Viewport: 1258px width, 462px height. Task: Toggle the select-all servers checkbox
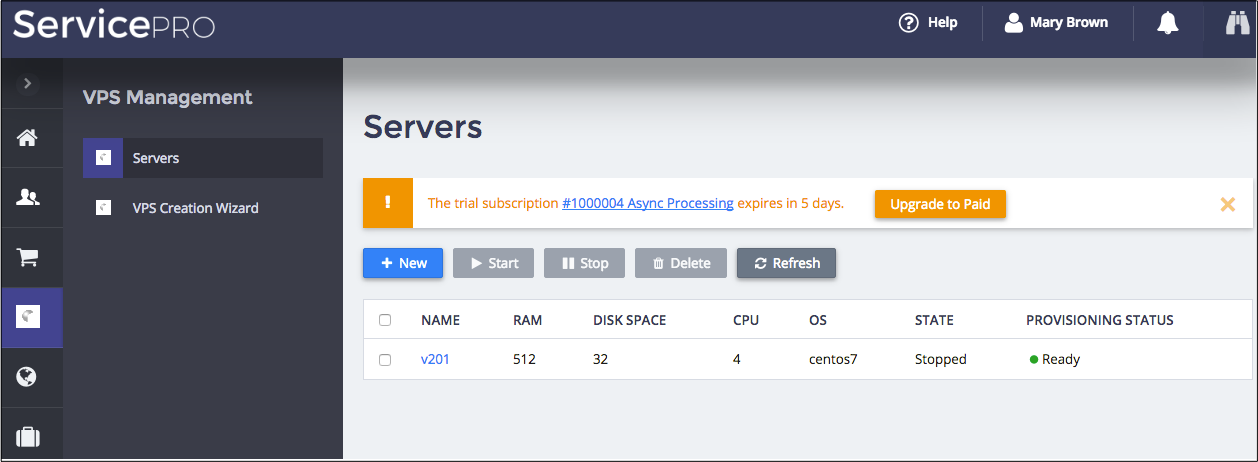tap(385, 320)
